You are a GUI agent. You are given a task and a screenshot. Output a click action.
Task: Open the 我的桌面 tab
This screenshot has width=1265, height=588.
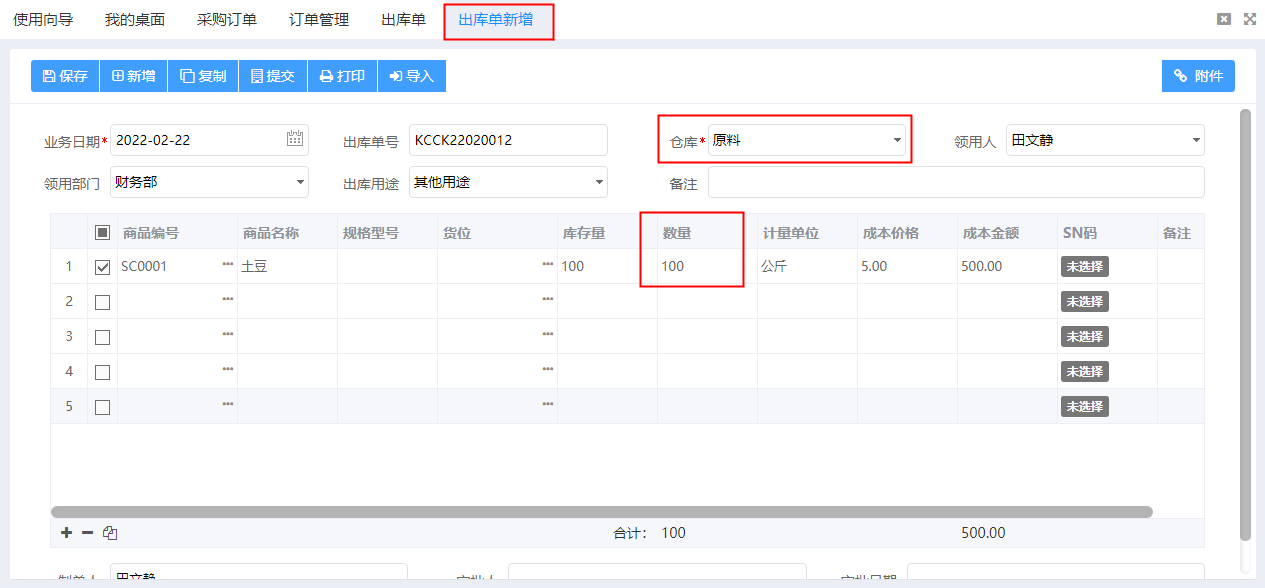(x=137, y=19)
